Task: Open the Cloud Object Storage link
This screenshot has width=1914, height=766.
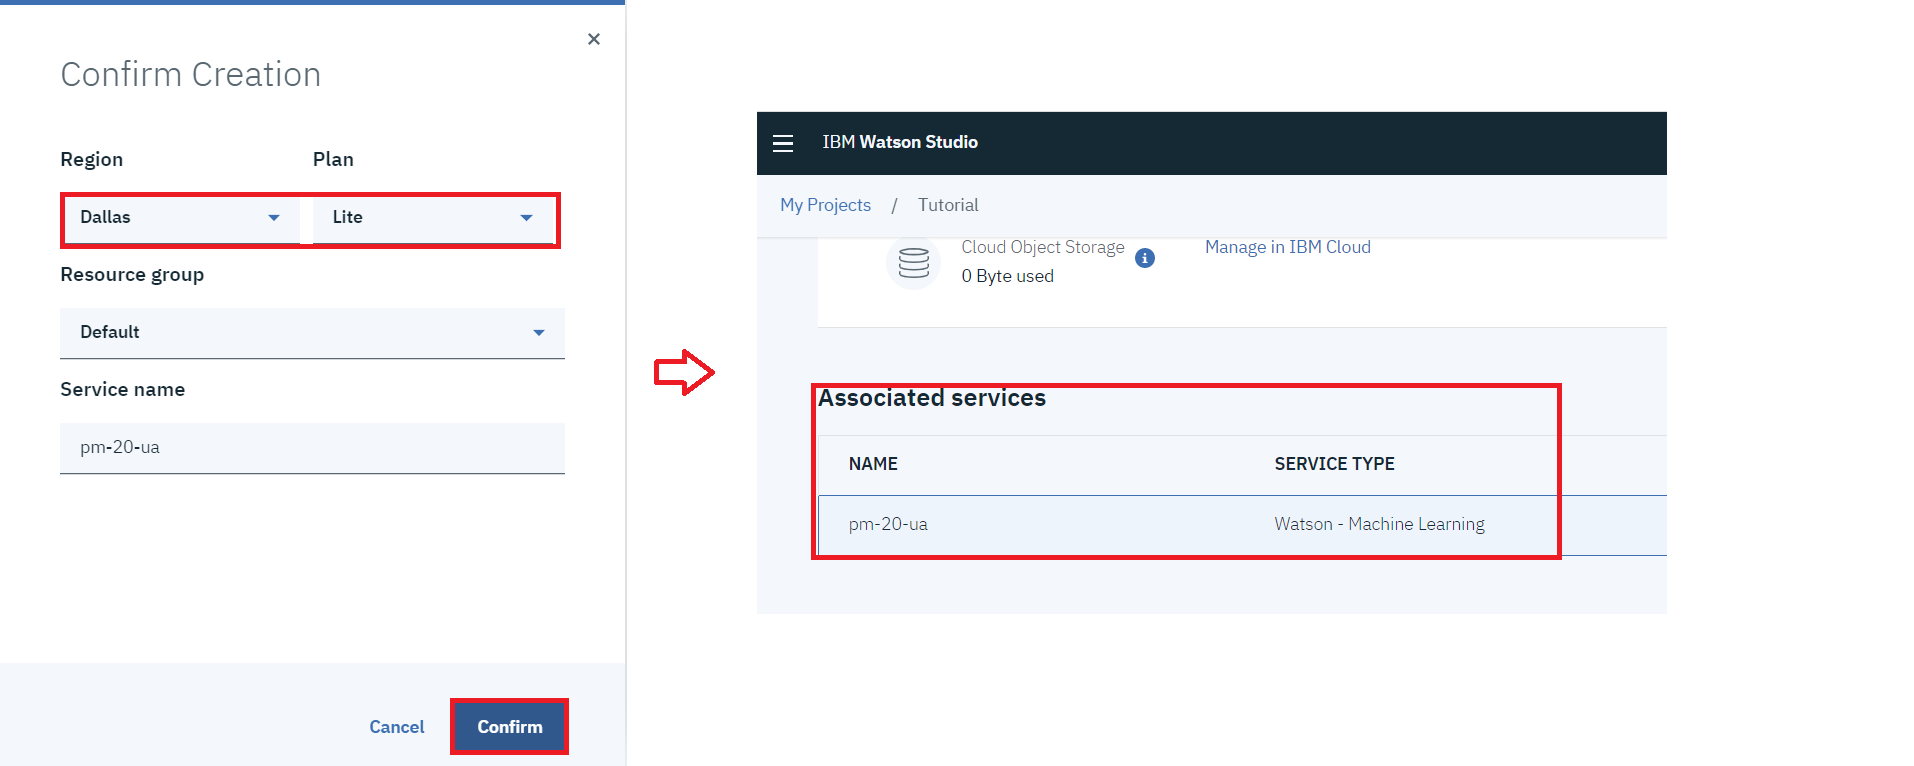Action: pyautogui.click(x=1042, y=247)
